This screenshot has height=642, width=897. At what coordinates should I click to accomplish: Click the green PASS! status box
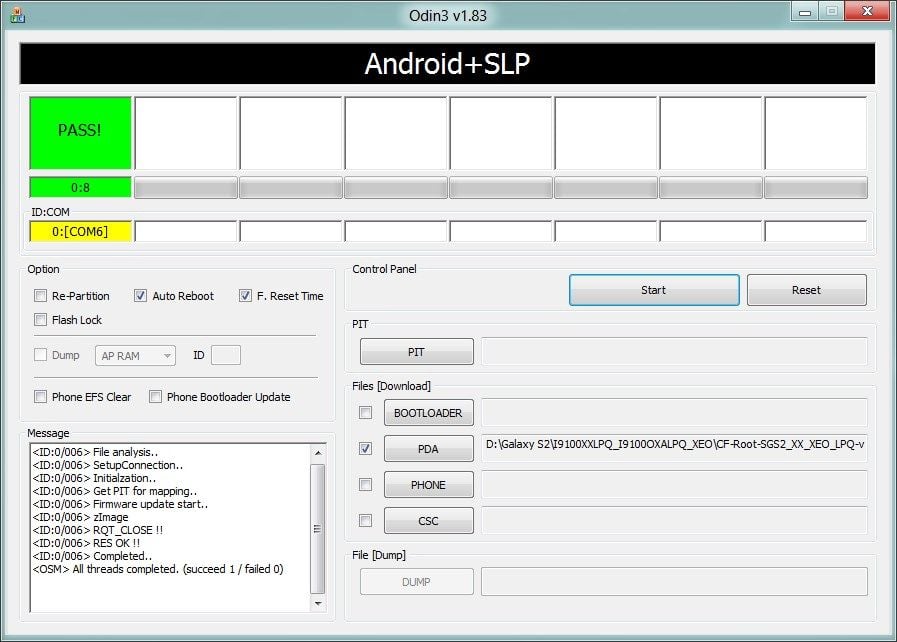click(x=80, y=131)
